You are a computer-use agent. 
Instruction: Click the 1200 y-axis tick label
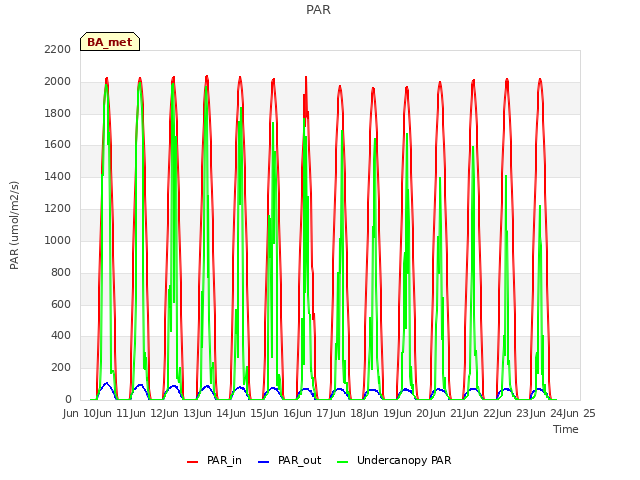click(x=58, y=208)
